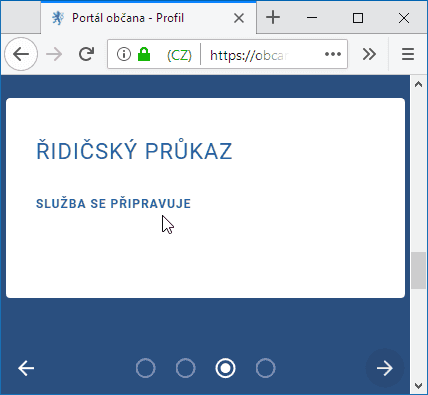Open a new tab
The image size is (428, 395).
coord(273,17)
